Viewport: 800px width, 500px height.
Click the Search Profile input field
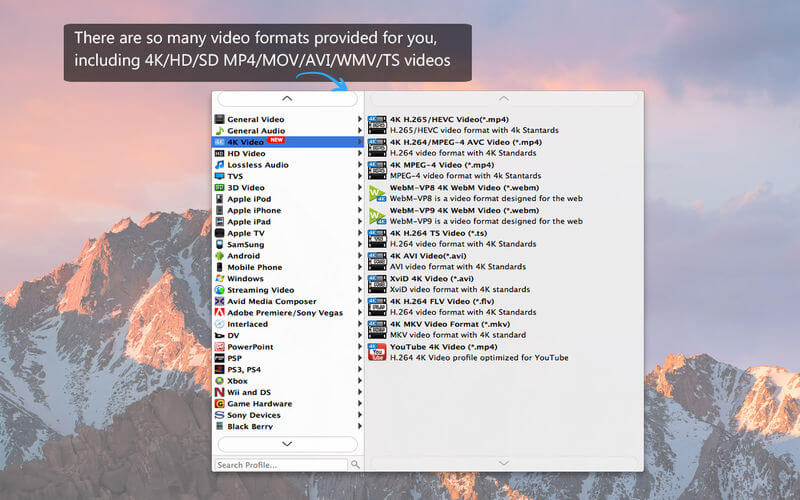281,465
